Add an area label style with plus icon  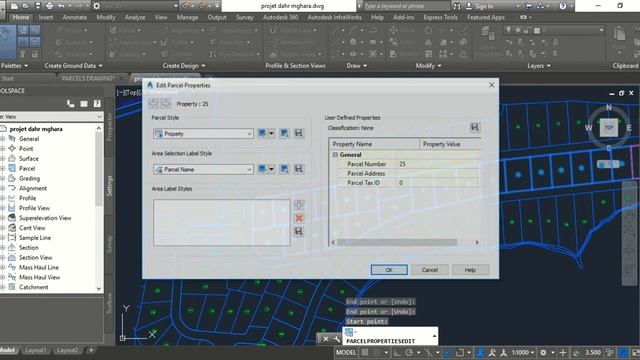(299, 205)
